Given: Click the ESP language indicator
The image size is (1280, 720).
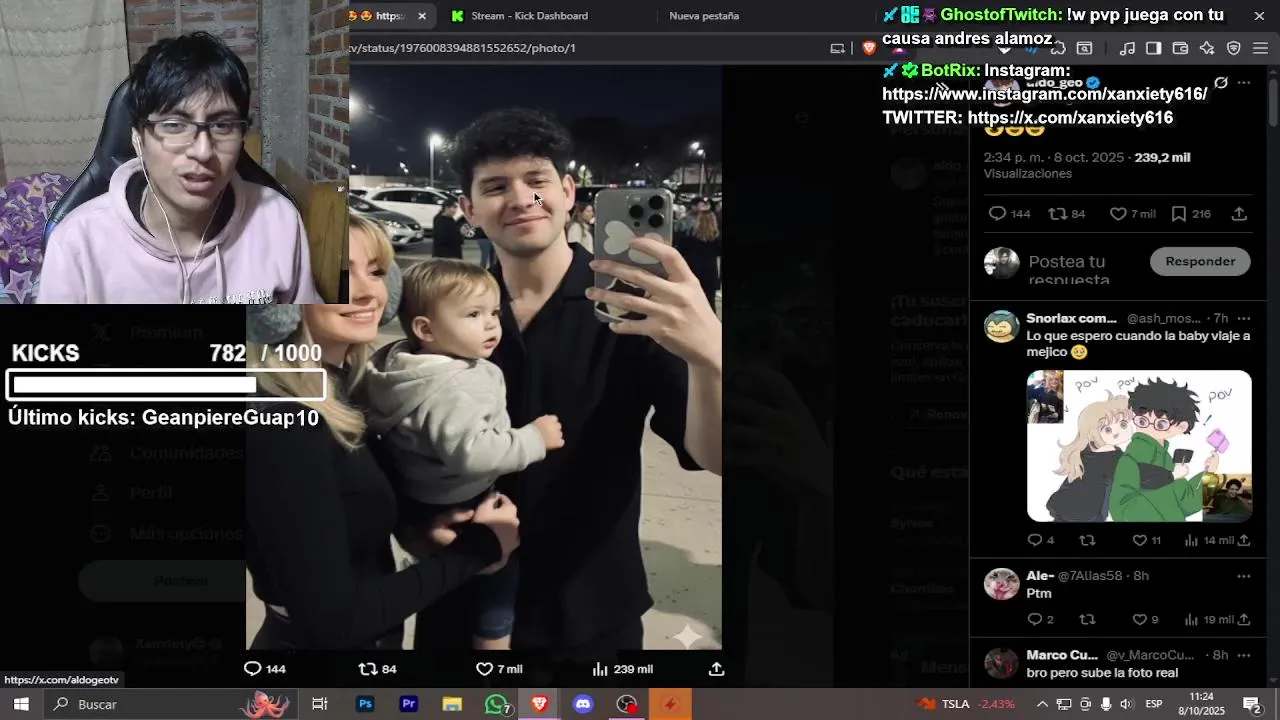Looking at the screenshot, I should tap(1154, 704).
